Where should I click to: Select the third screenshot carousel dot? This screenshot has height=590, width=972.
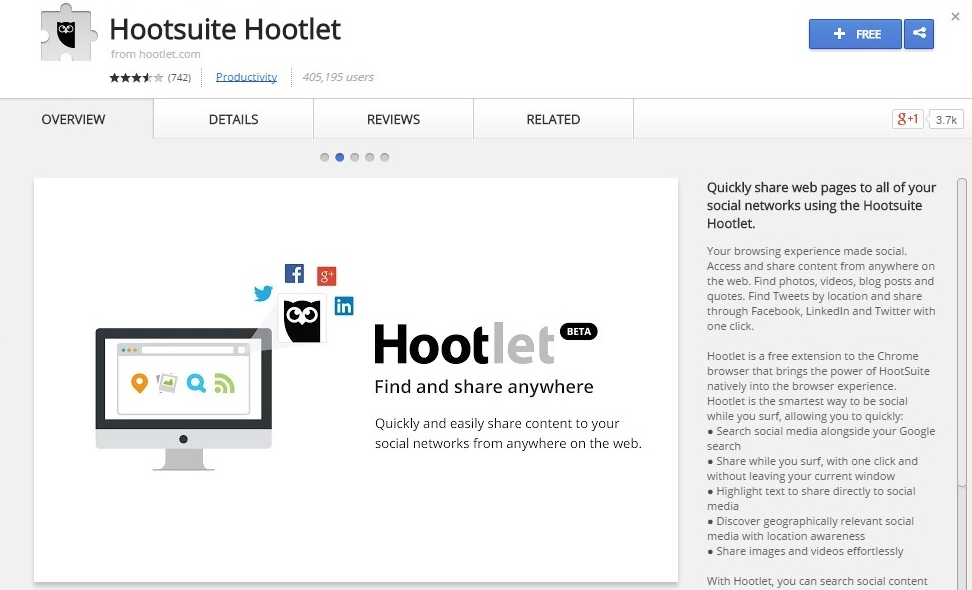click(x=355, y=157)
